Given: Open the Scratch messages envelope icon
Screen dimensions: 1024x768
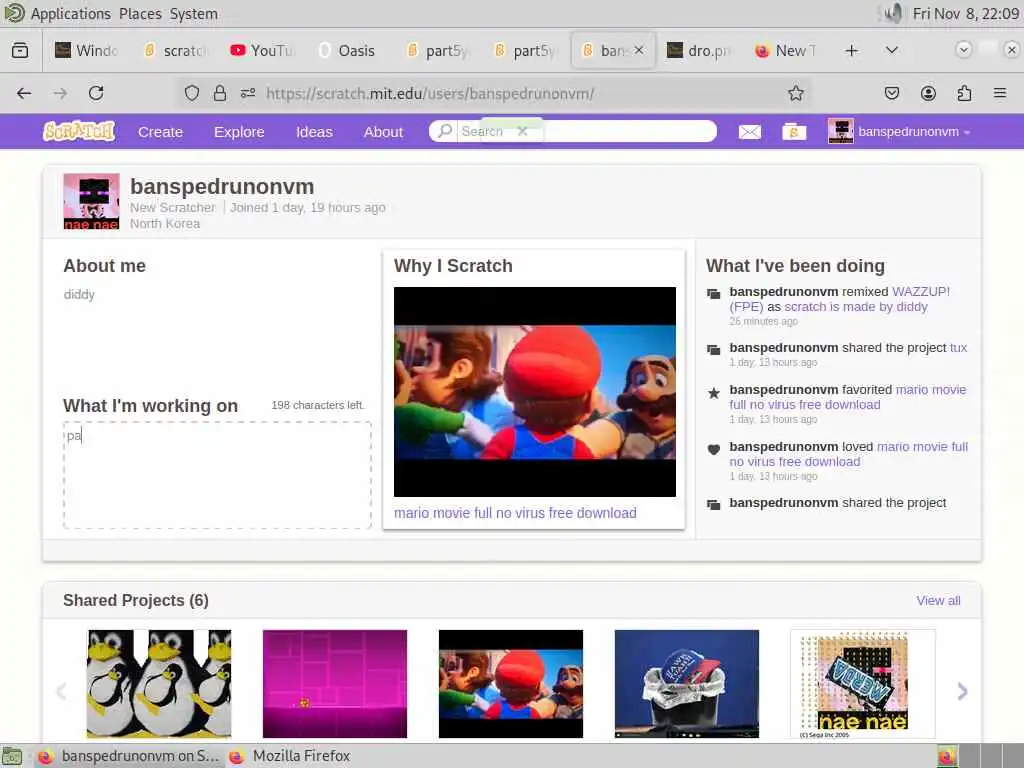Looking at the screenshot, I should click(x=749, y=132).
